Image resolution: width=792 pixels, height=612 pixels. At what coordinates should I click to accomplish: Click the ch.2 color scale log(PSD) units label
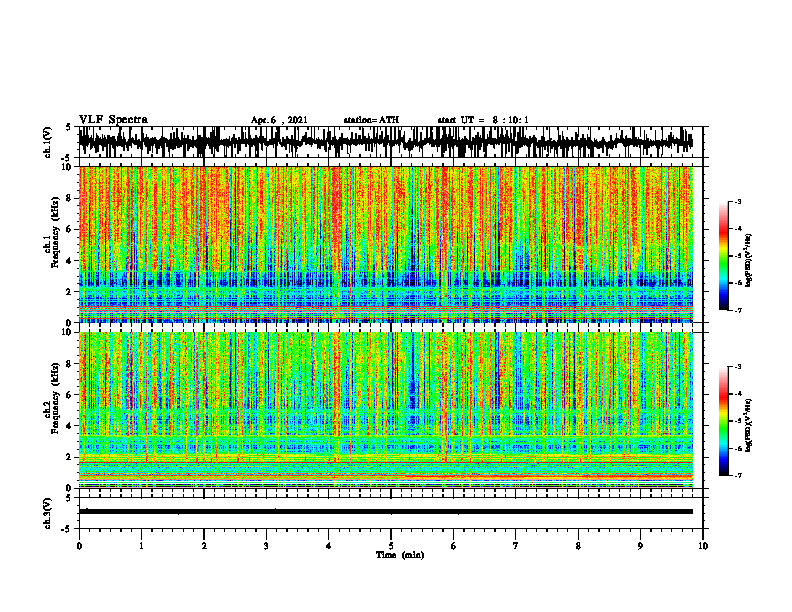coord(749,425)
